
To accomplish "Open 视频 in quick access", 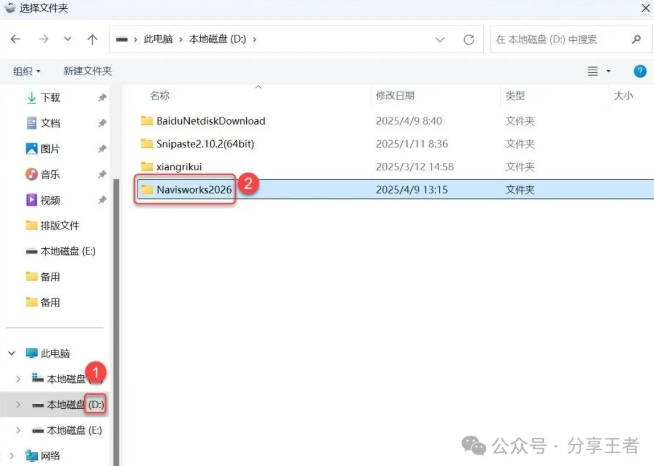I will tap(50, 200).
